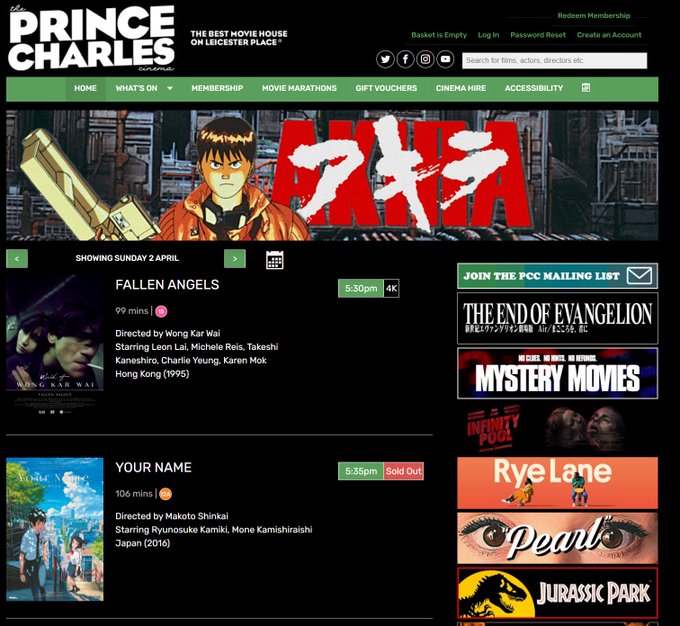The height and width of the screenshot is (626, 680).
Task: Open the cinema's YouTube channel icon
Action: click(x=445, y=59)
